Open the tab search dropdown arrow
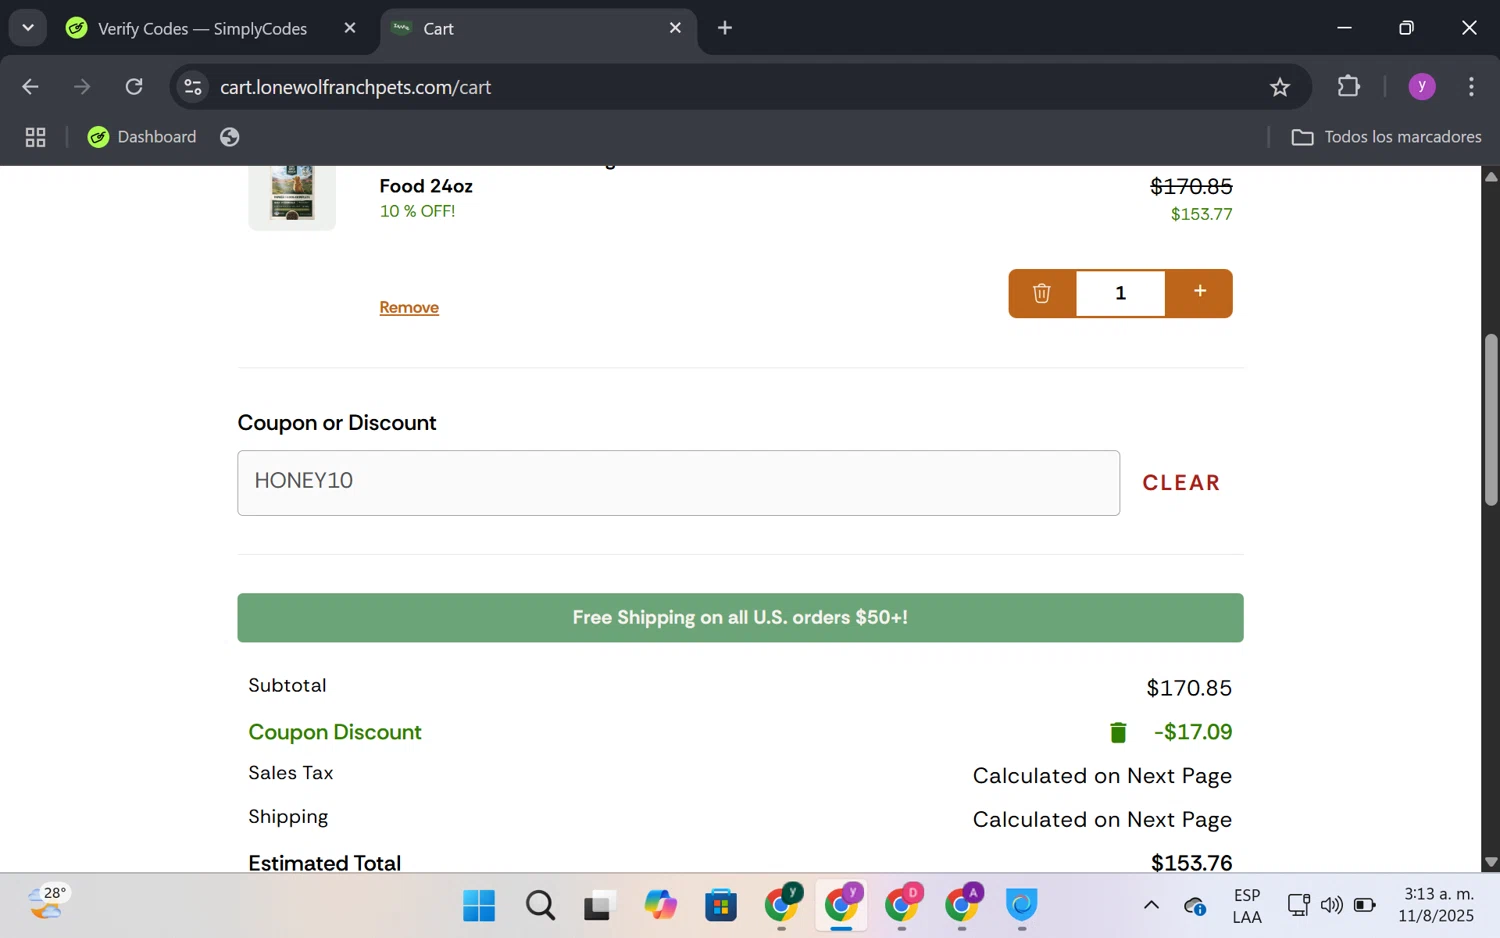This screenshot has width=1500, height=938. click(x=28, y=28)
